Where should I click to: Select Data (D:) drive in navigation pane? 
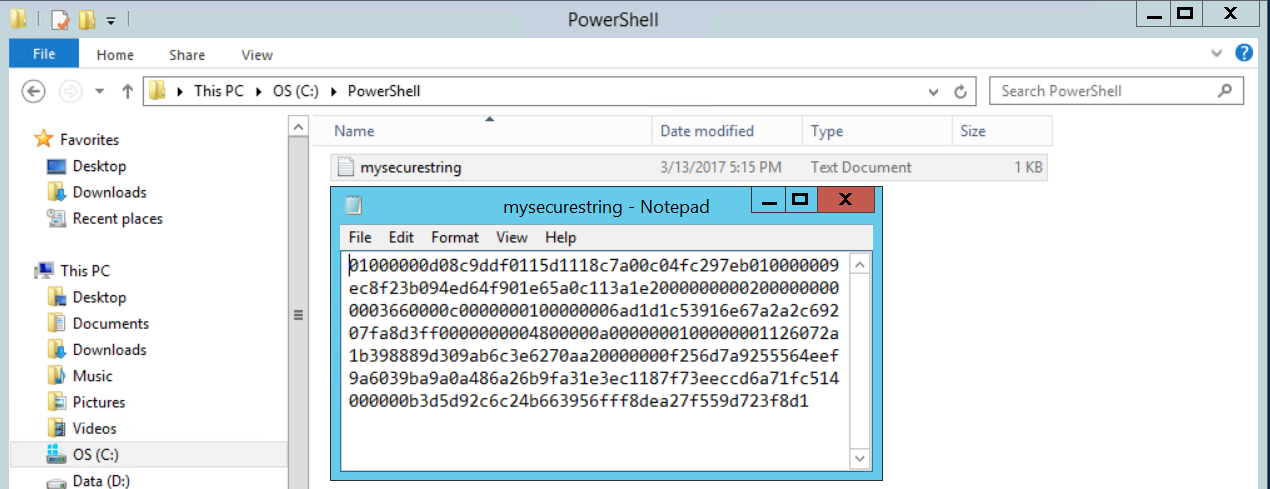(100, 481)
